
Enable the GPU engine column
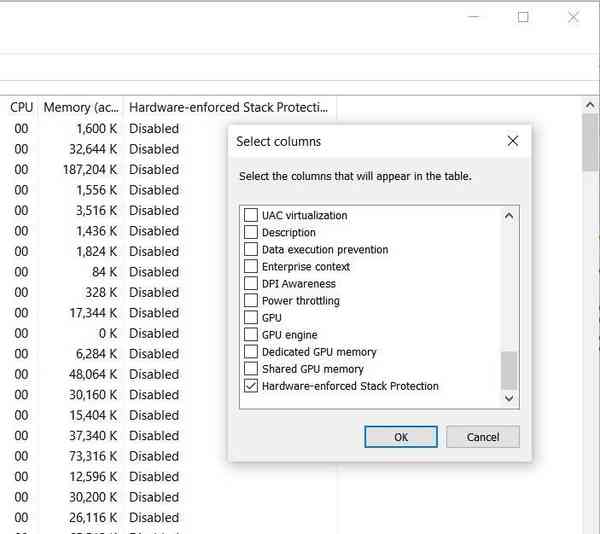[251, 335]
